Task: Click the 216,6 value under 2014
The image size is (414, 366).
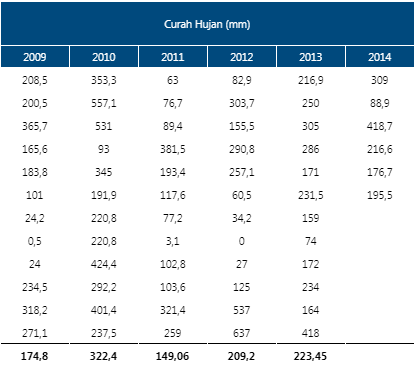Action: (x=380, y=149)
